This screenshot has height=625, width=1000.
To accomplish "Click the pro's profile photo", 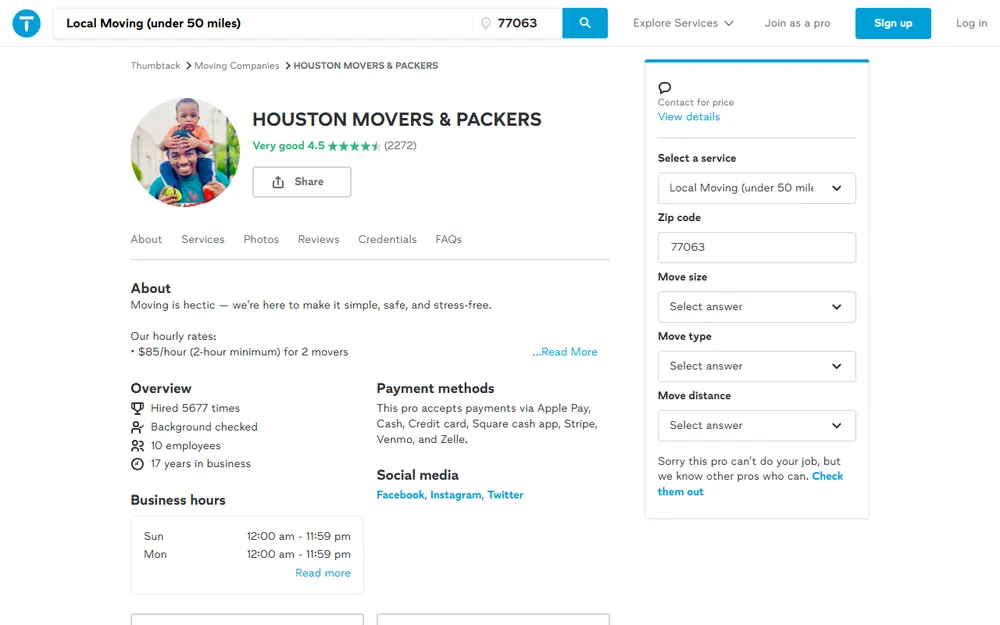I will coord(185,152).
